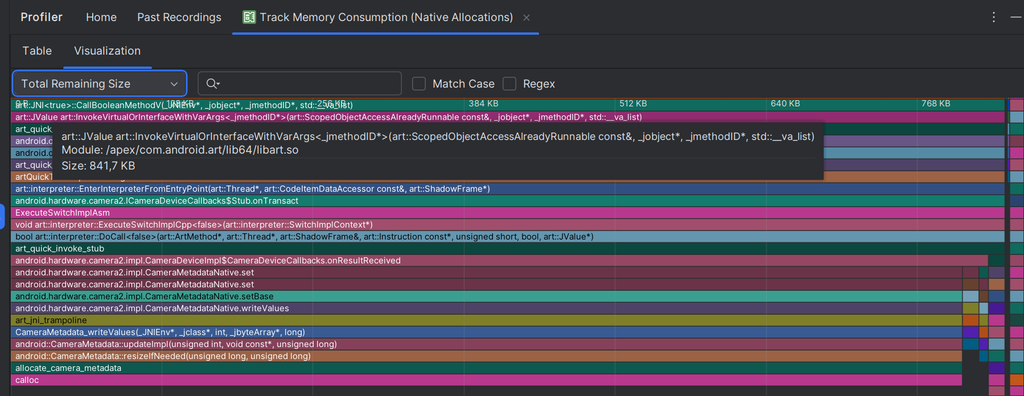Image resolution: width=1024 pixels, height=396 pixels.
Task: Select the CameraMetadataNative.setBase frame
Action: click(x=487, y=296)
